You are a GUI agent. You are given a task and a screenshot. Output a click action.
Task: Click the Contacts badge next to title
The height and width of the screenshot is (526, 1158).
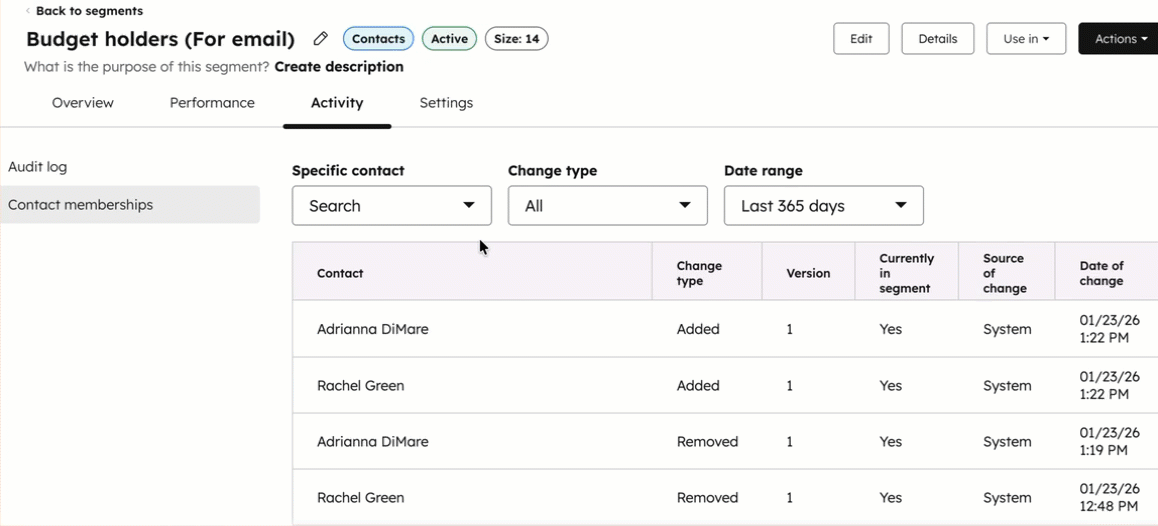pyautogui.click(x=378, y=39)
